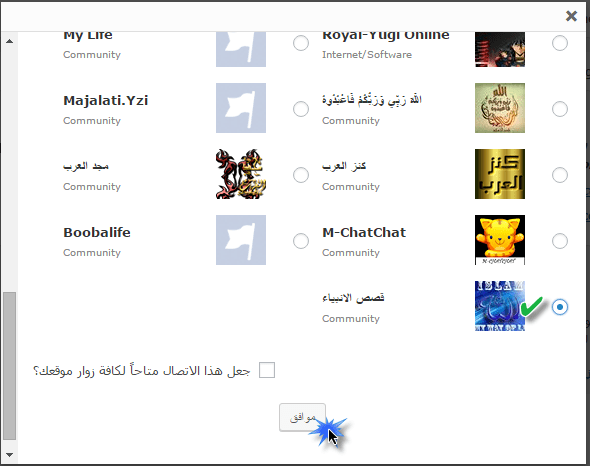Click the M-ChatChat orange cat picture
Viewport: 590px width, 466px height.
coord(500,240)
